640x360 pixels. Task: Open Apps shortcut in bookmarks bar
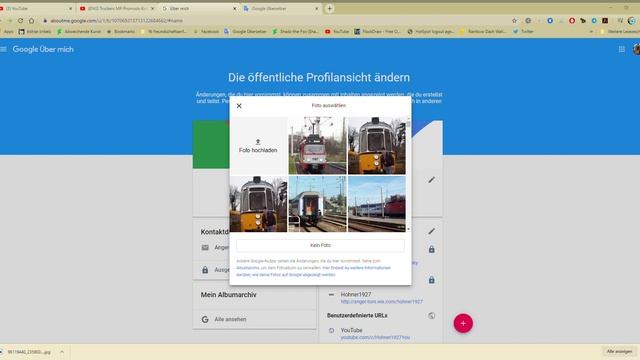coord(7,31)
